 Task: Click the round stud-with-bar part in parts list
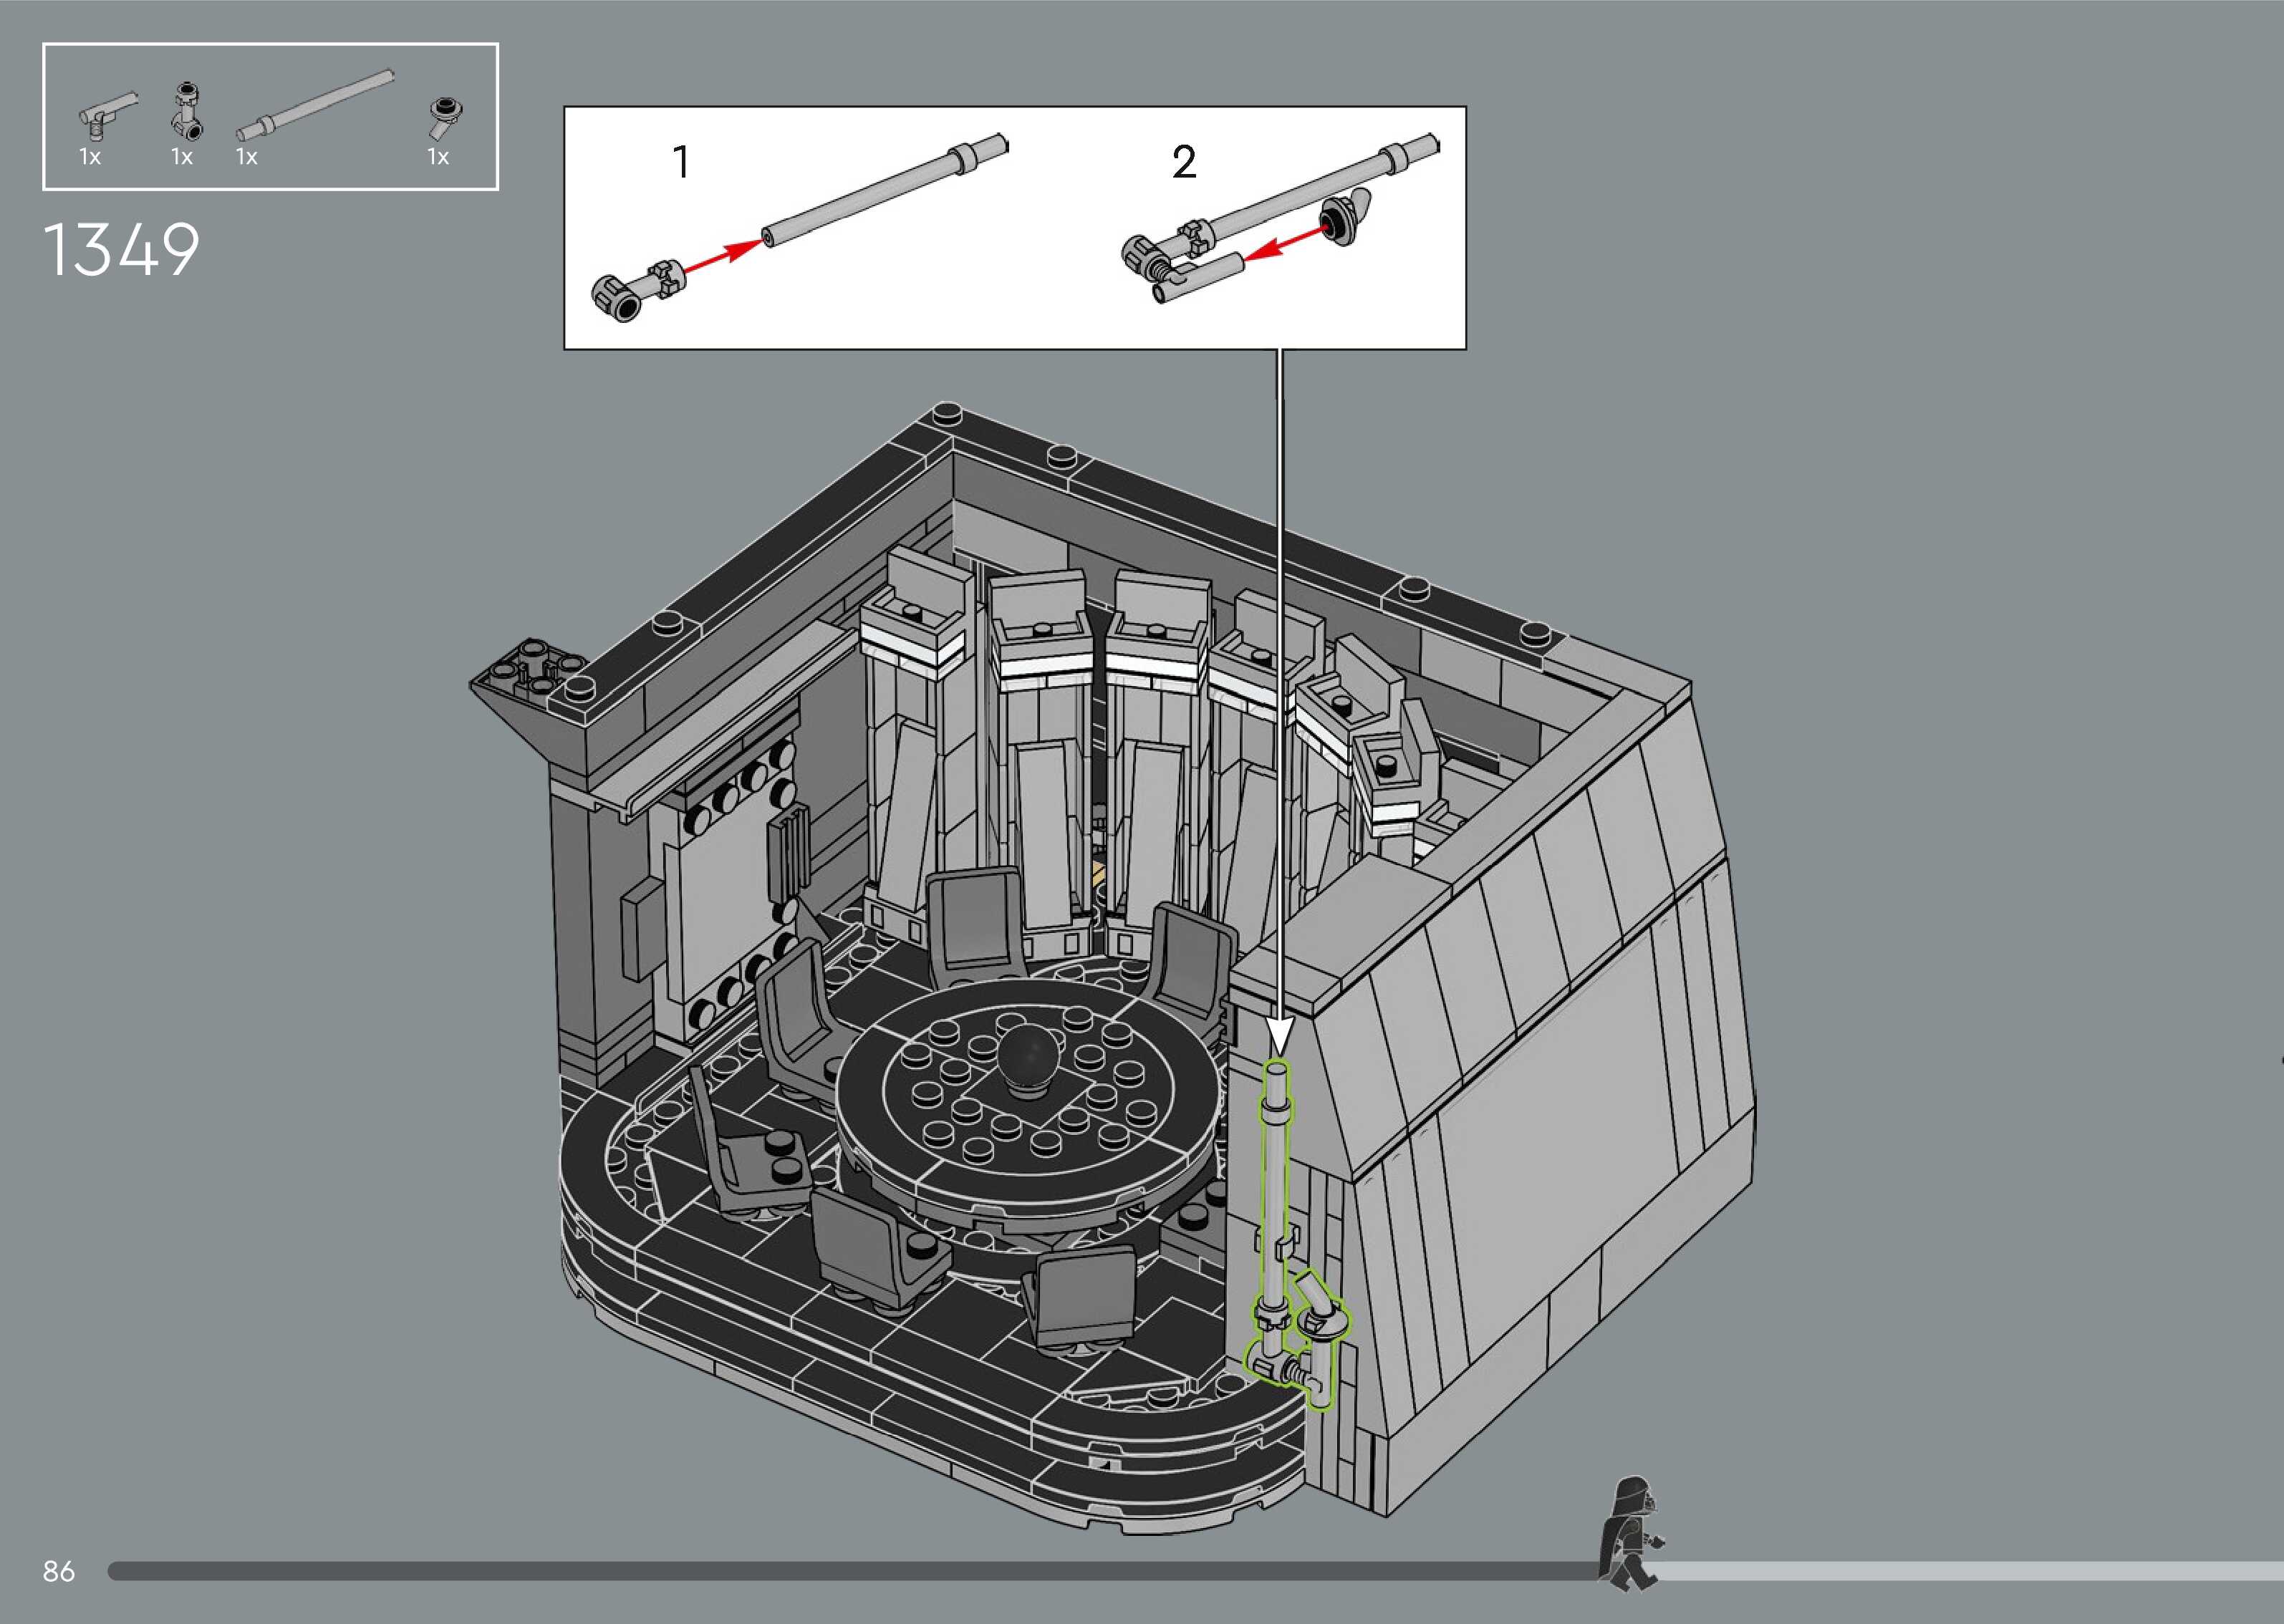point(443,116)
